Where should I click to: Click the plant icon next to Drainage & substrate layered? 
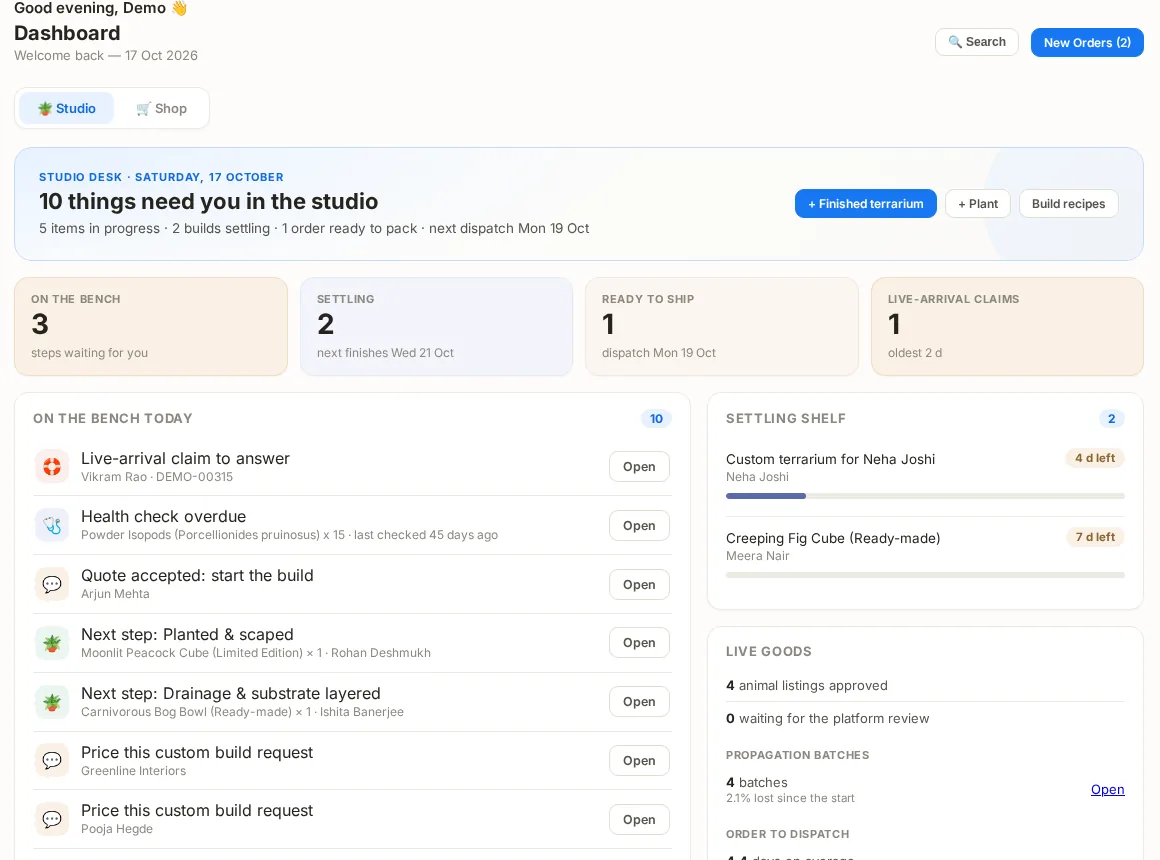(52, 702)
